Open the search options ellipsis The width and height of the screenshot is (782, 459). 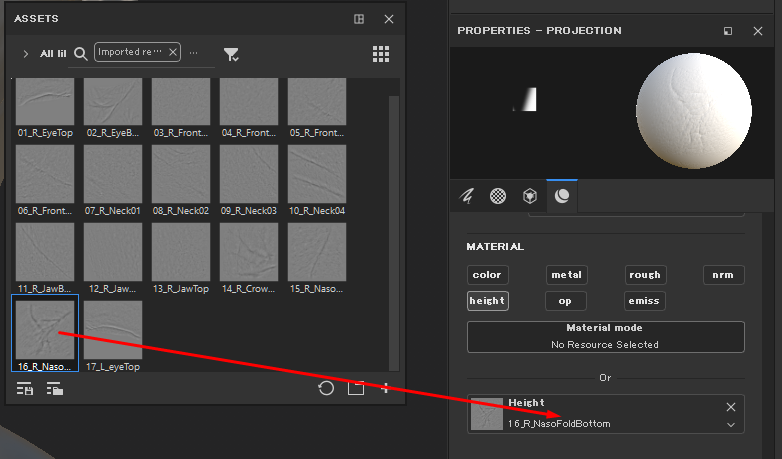coord(194,52)
